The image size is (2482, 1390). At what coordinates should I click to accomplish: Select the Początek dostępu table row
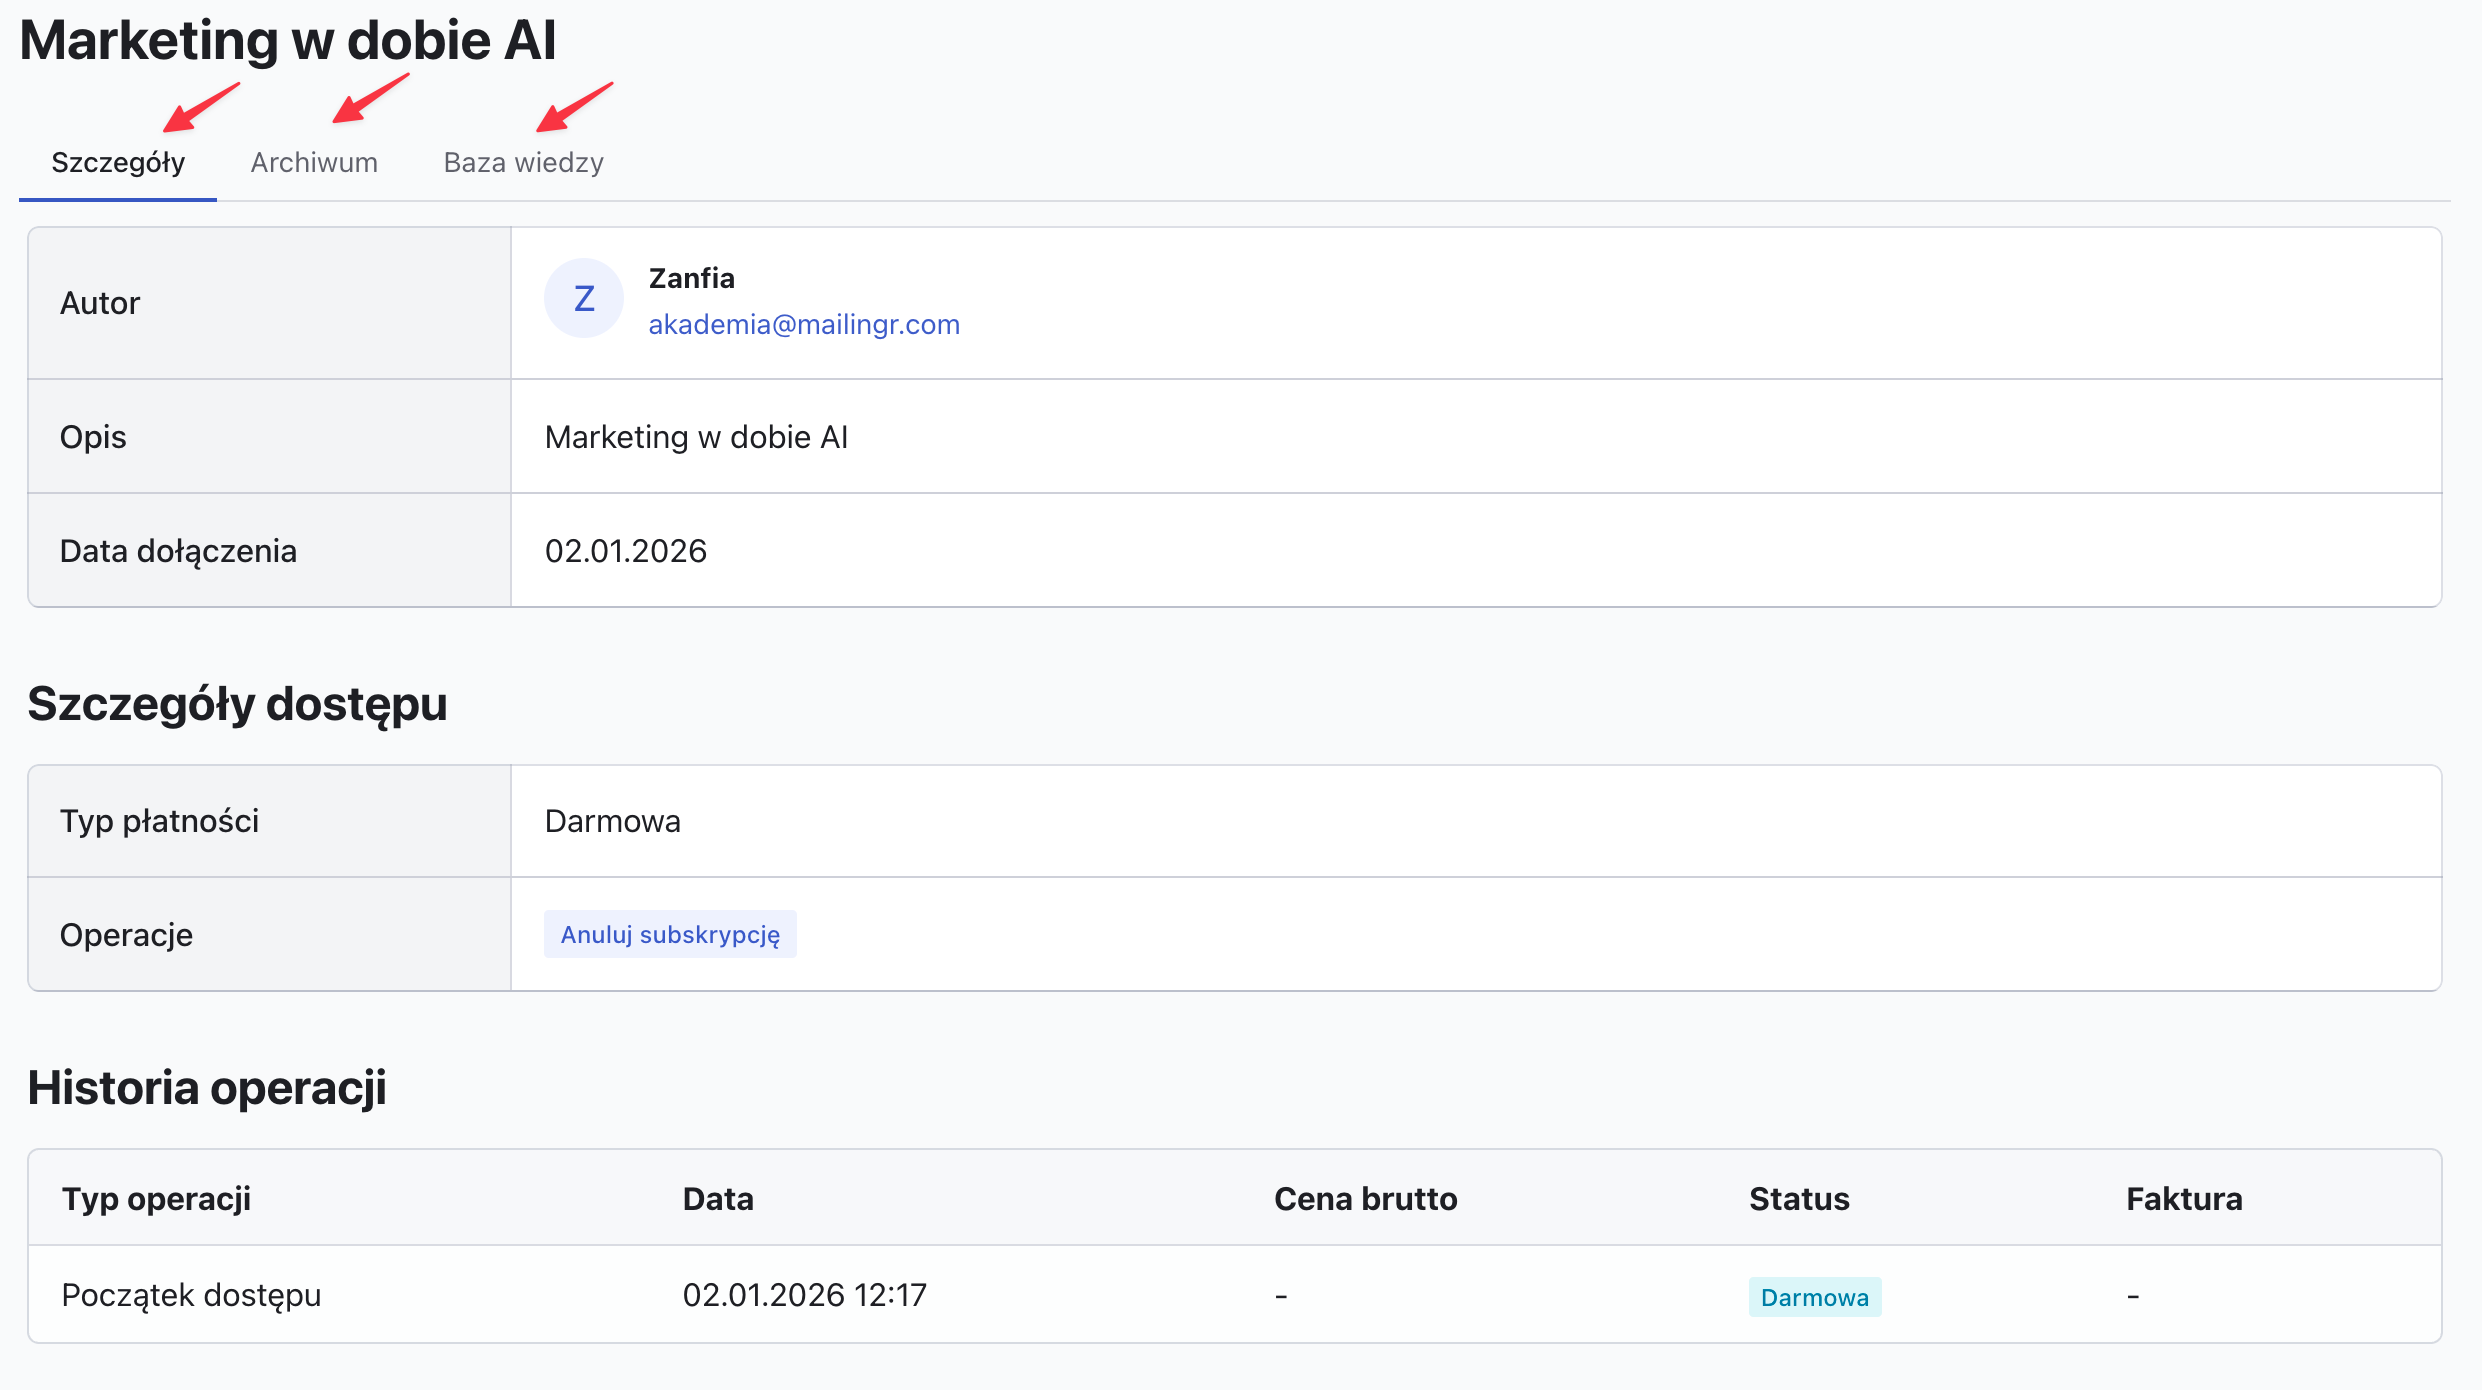(x=191, y=1295)
